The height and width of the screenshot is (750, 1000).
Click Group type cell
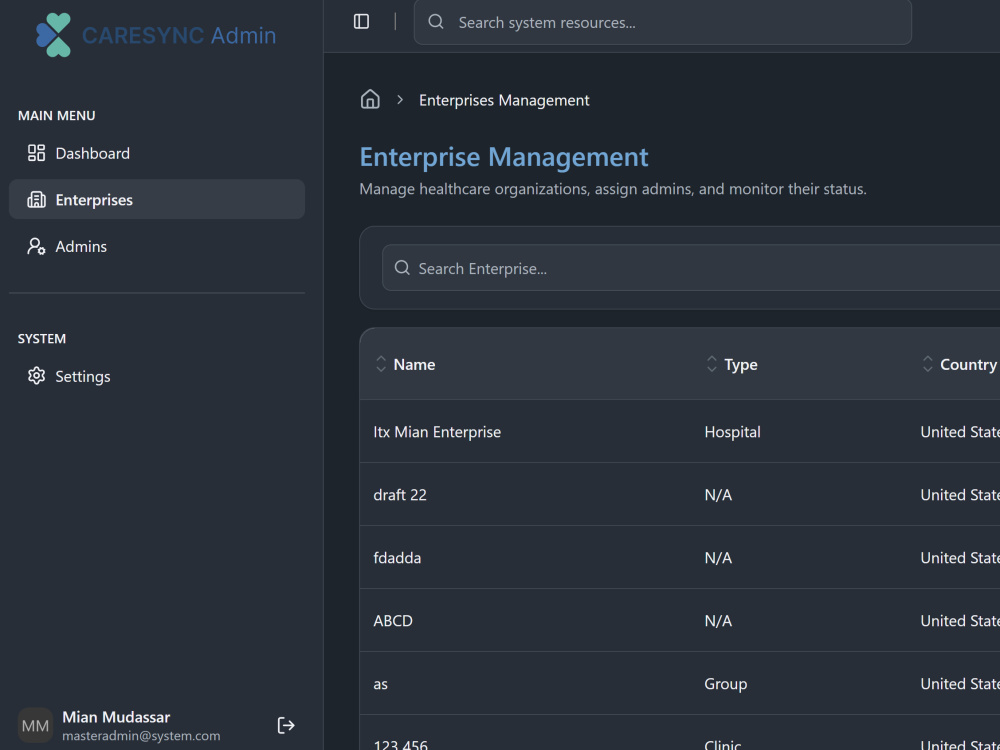726,684
